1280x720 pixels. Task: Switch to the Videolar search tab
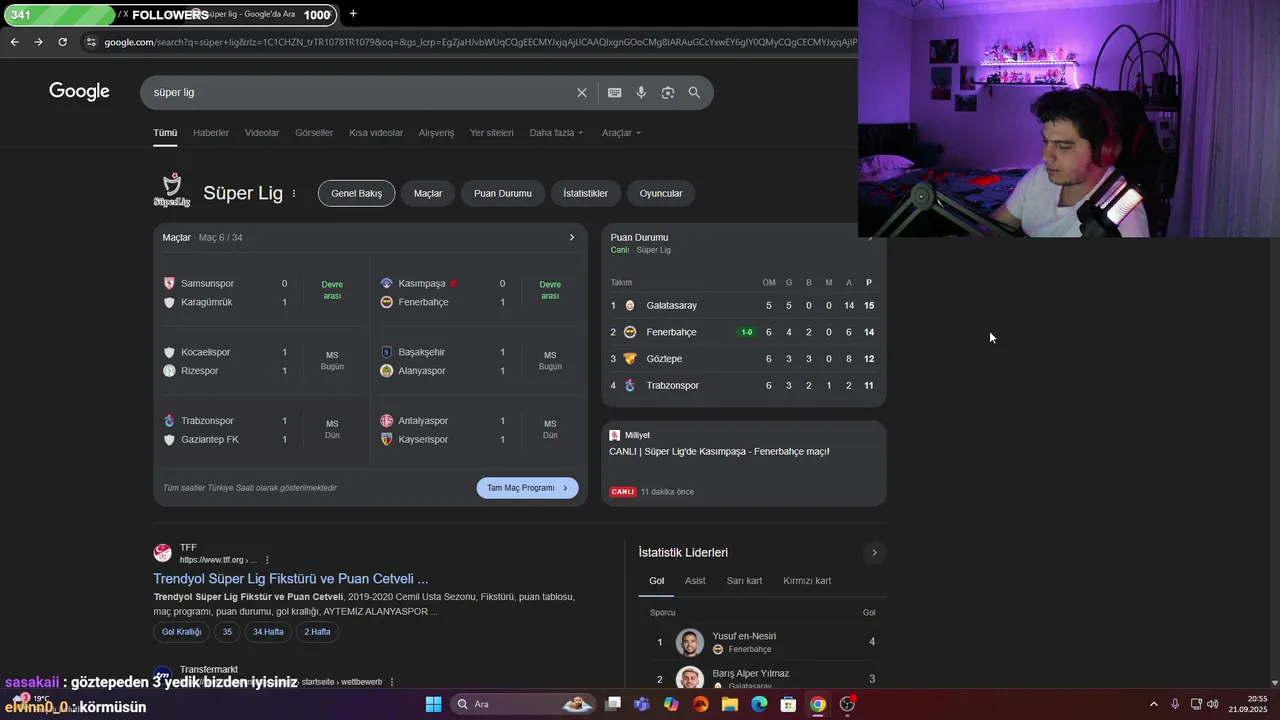coord(262,132)
